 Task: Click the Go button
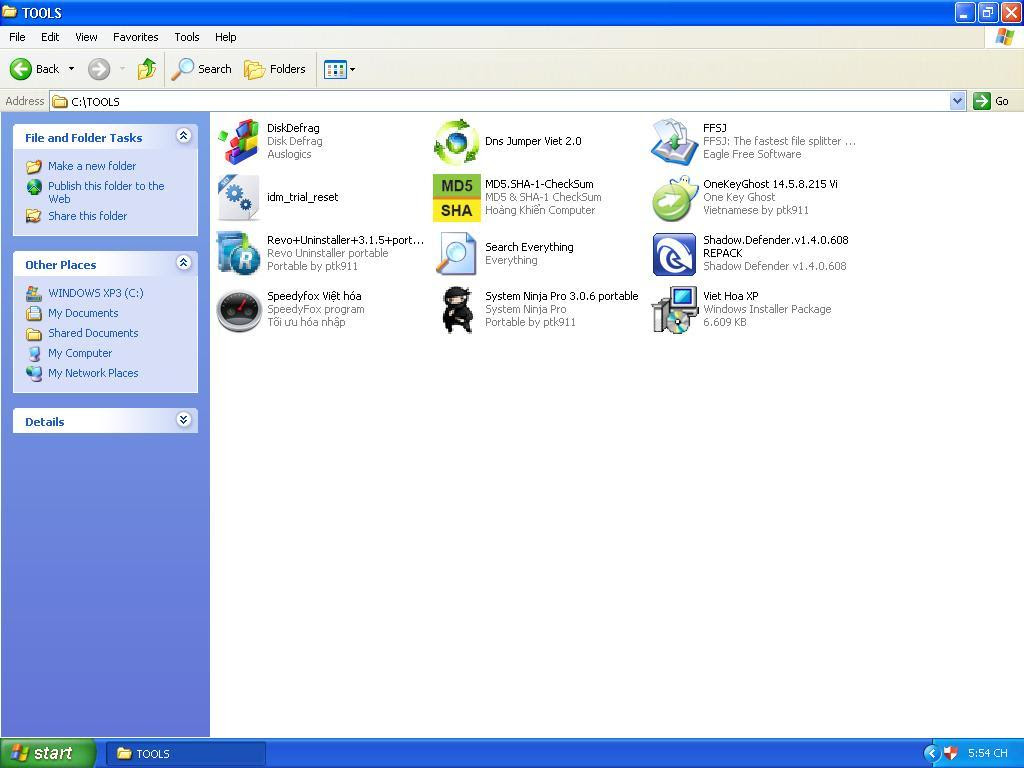tap(991, 101)
